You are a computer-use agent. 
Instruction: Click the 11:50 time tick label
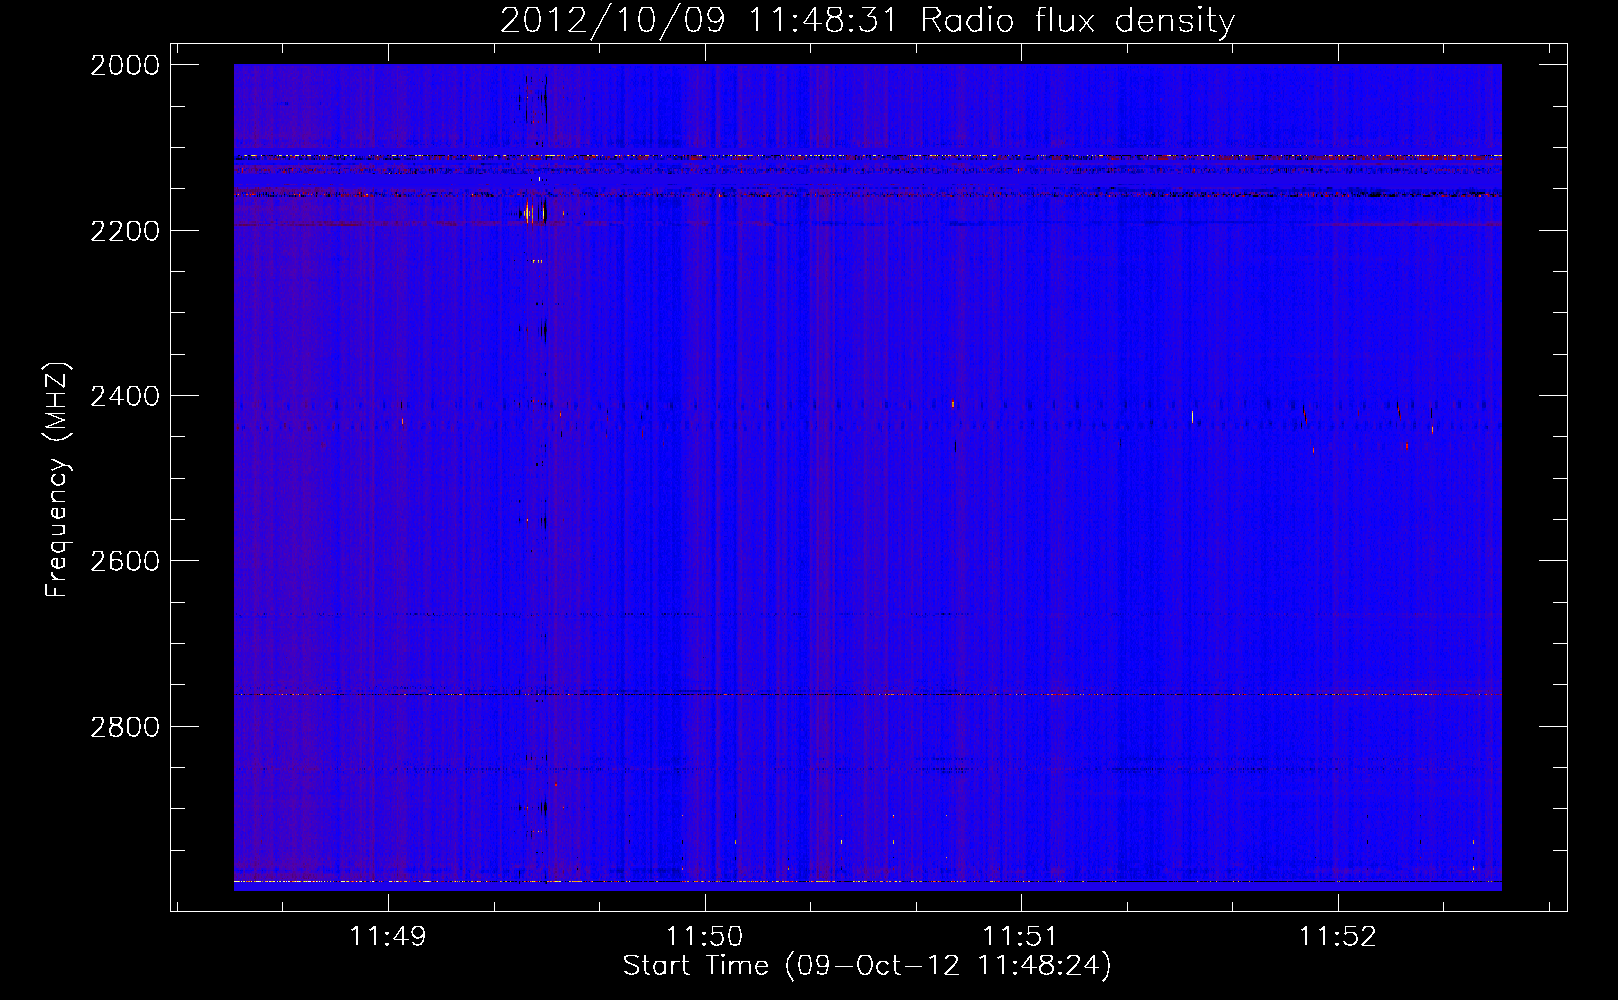pos(705,936)
